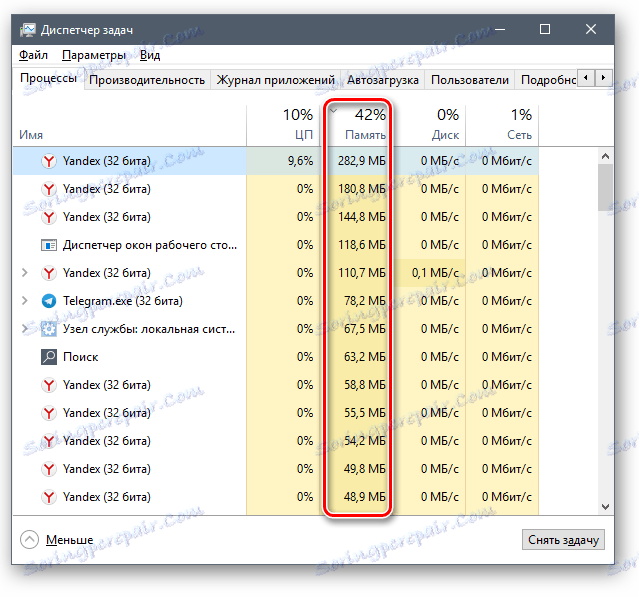Click the 282,9 МБ memory cell
639x597 pixels.
[x=357, y=161]
